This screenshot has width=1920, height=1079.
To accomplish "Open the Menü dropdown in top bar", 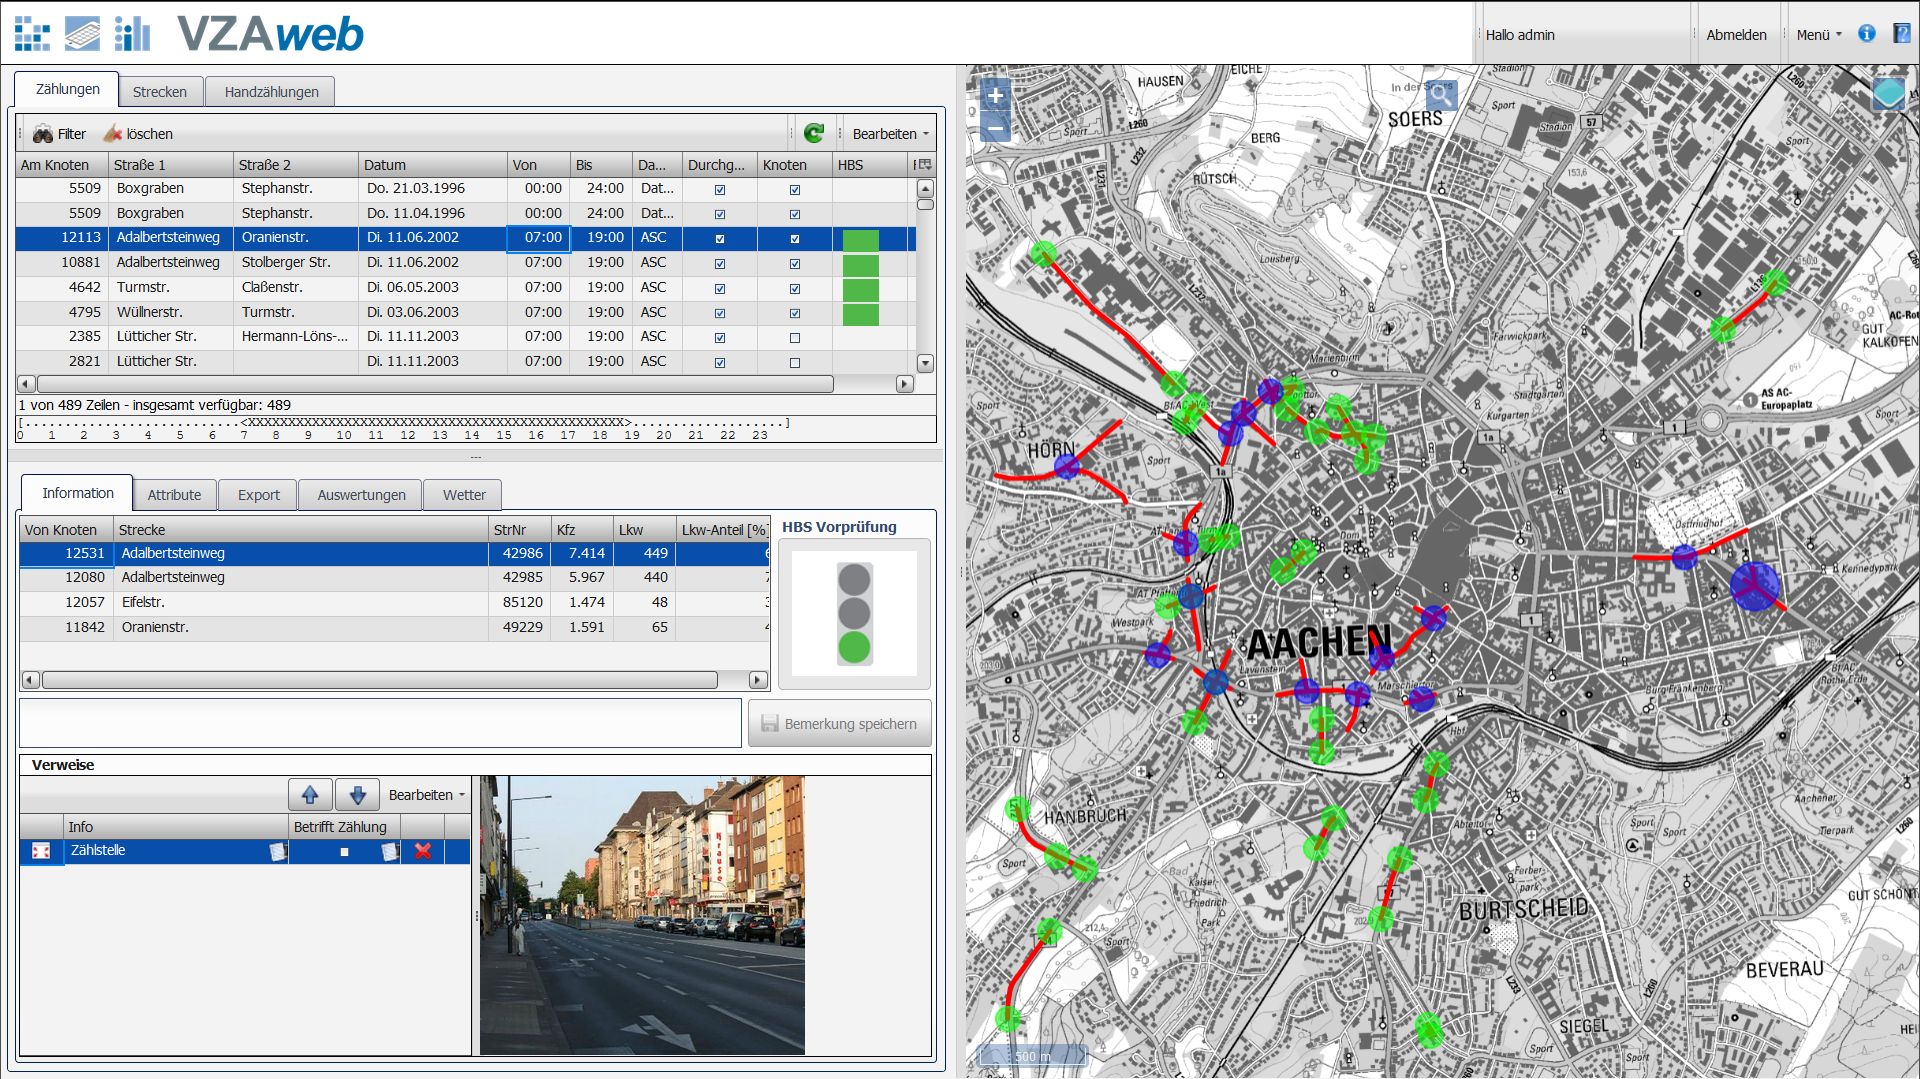I will [1818, 34].
